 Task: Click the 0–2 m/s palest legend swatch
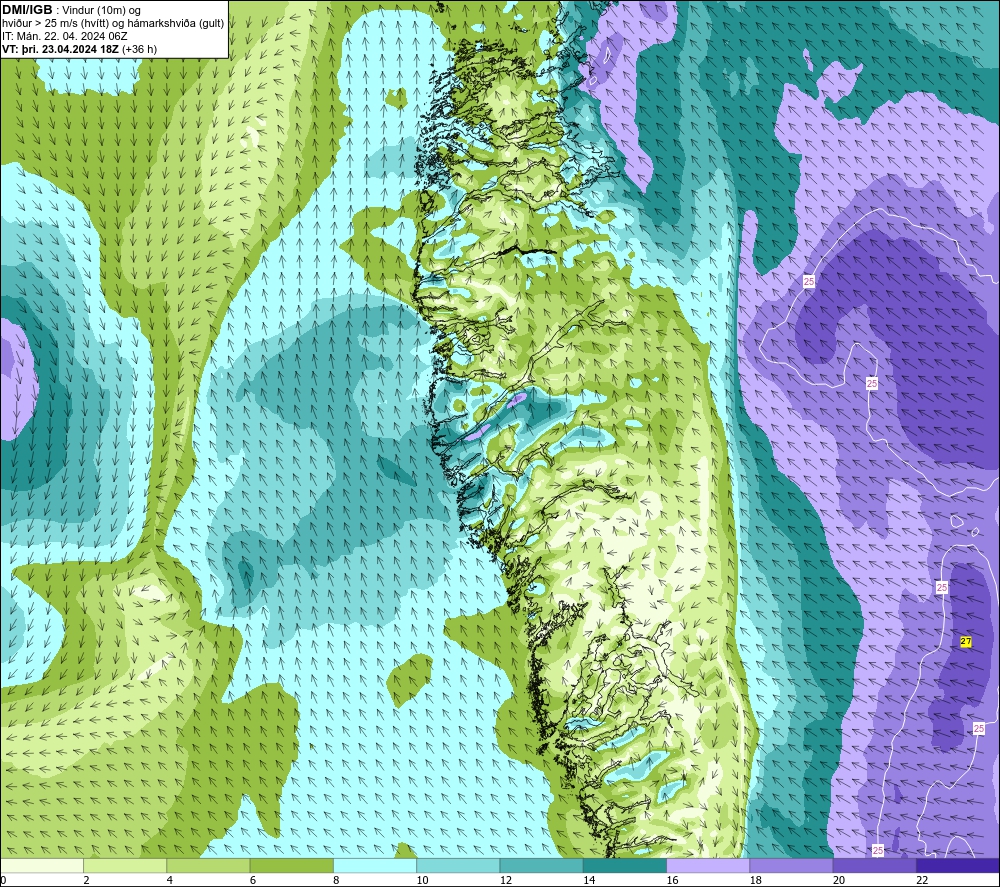pyautogui.click(x=42, y=866)
